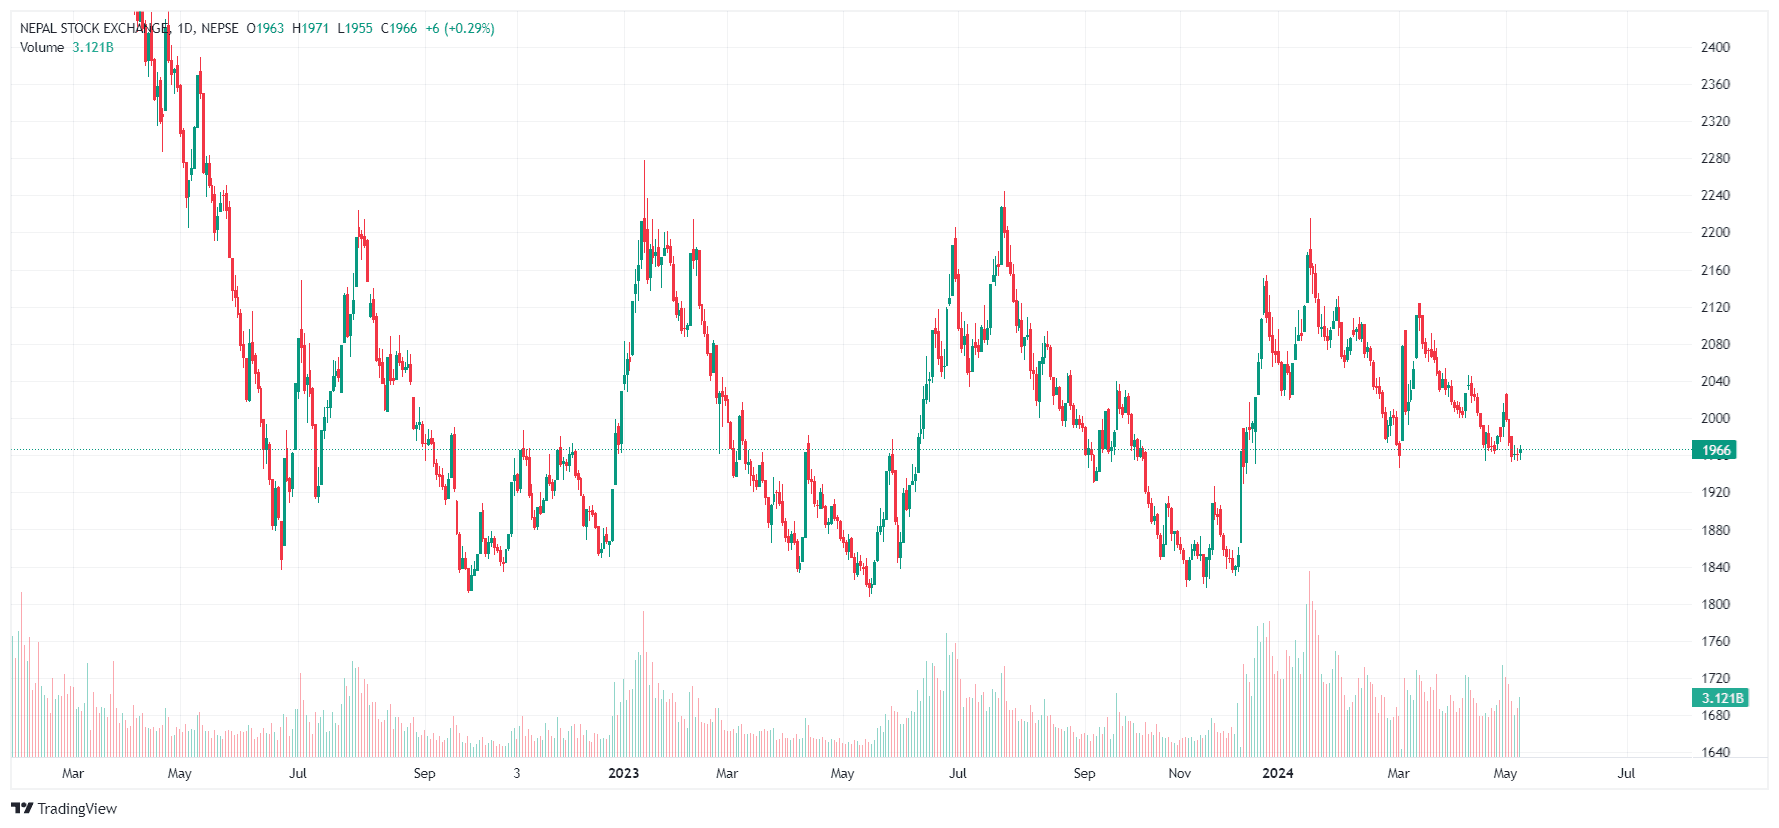Click the '3' date label on time axis
Viewport: 1779px width, 828px height.
(517, 773)
